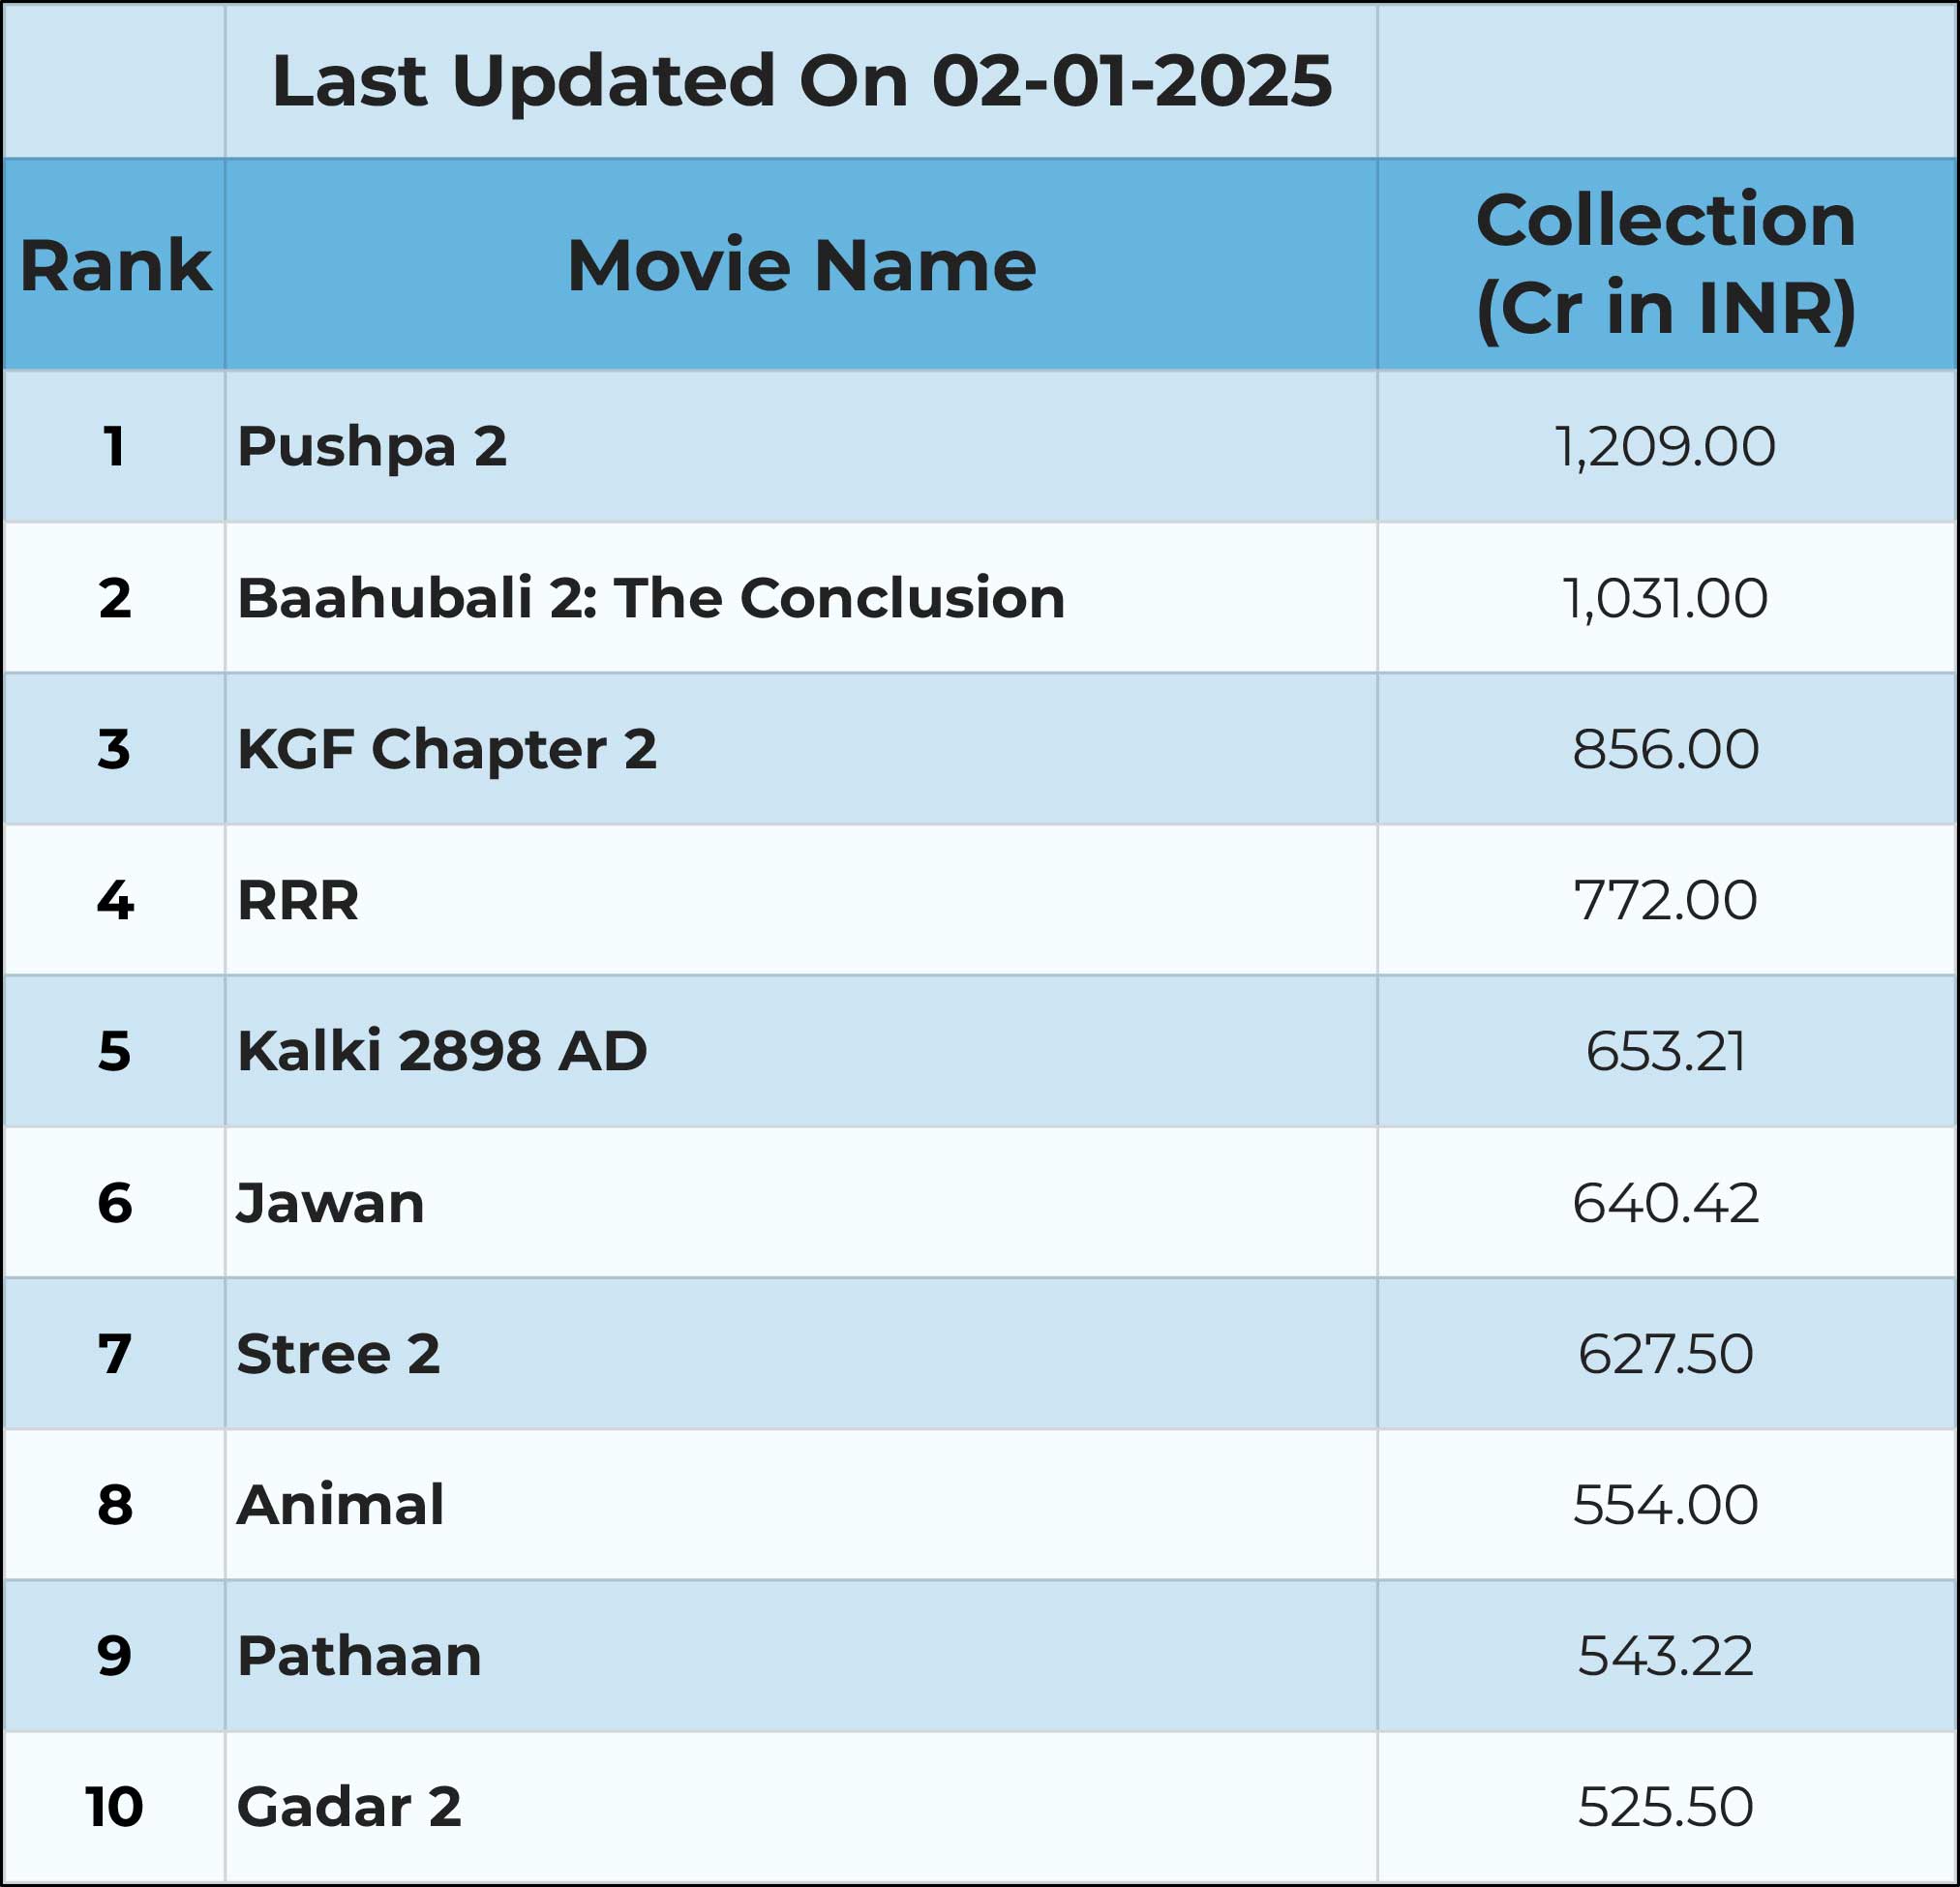The width and height of the screenshot is (1960, 1887).
Task: Select the 640.42 collection cell
Action: (1667, 1202)
